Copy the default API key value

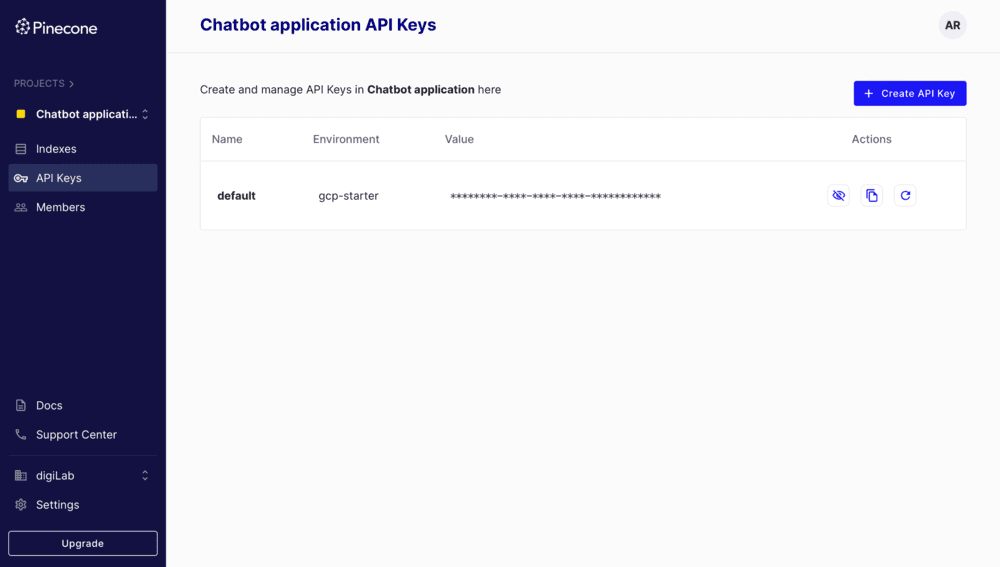872,196
